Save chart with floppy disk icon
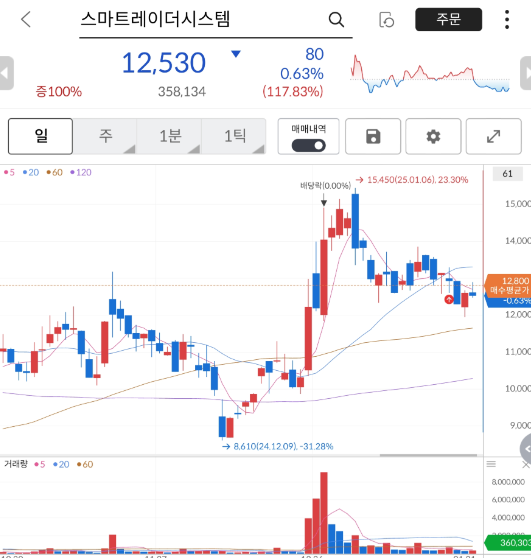531x558 pixels. coord(373,136)
